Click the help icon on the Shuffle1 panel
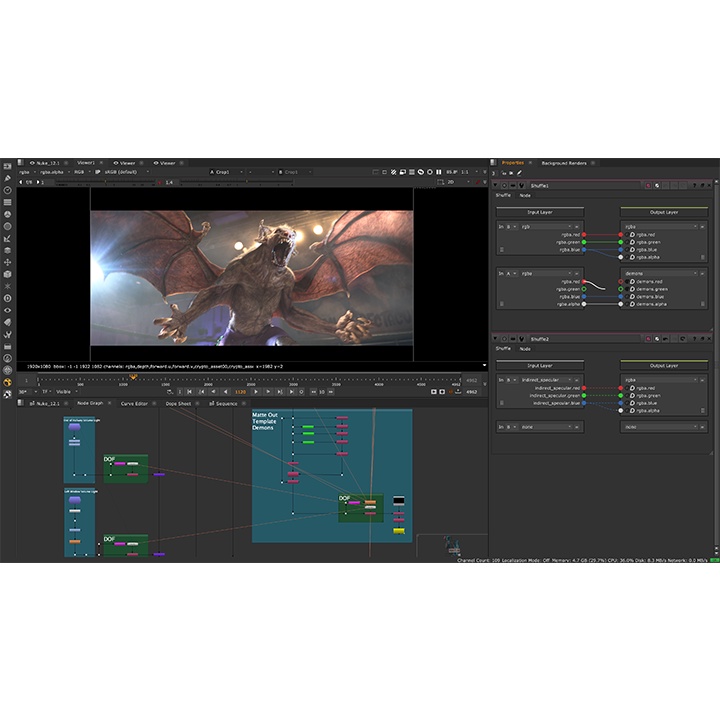Image resolution: width=720 pixels, height=720 pixels. (695, 185)
